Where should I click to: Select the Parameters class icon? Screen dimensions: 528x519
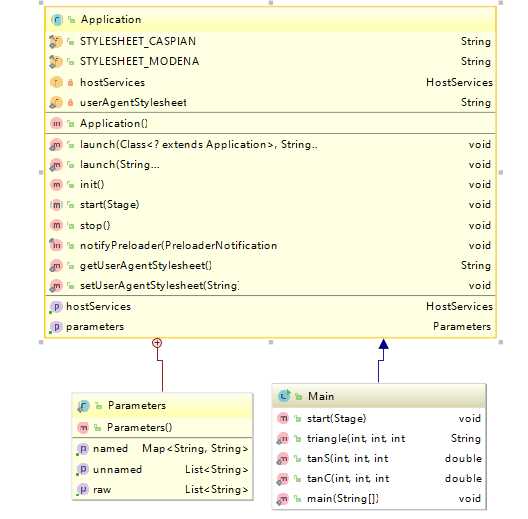[83, 406]
